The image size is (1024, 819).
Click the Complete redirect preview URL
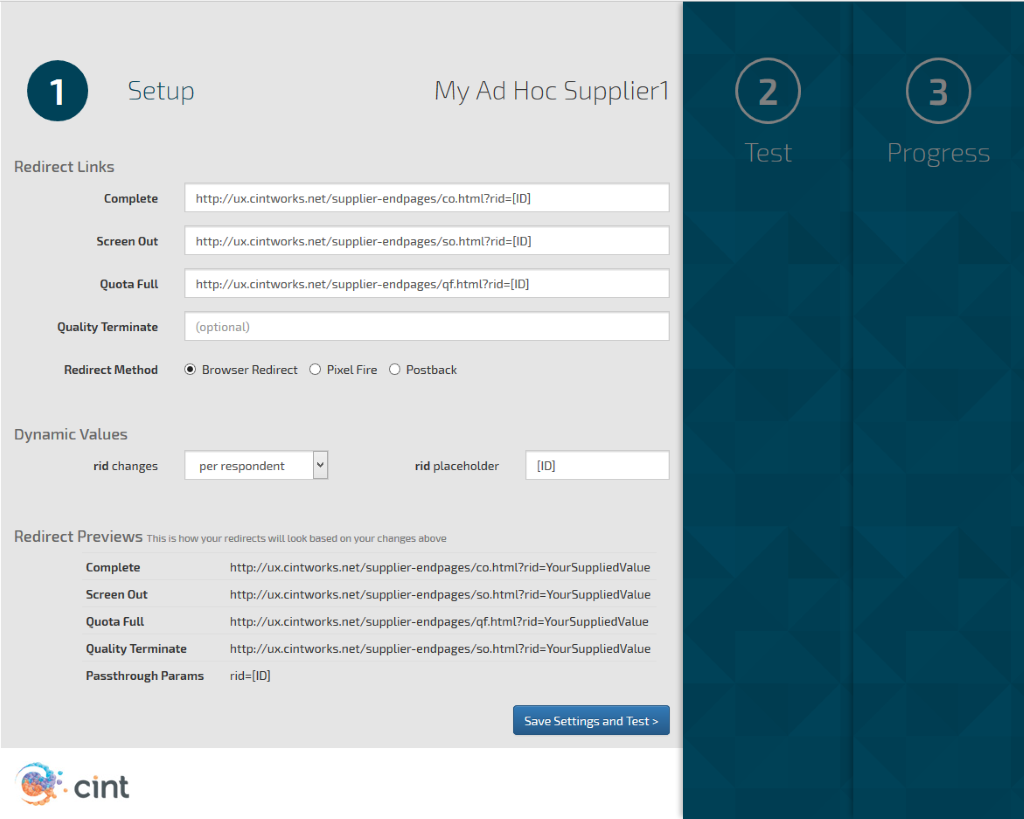click(440, 567)
